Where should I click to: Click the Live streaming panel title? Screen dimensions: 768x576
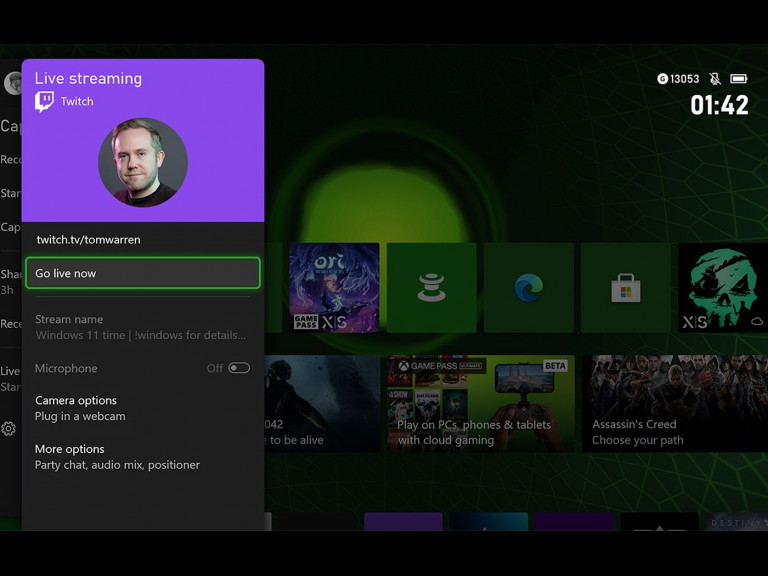[88, 78]
